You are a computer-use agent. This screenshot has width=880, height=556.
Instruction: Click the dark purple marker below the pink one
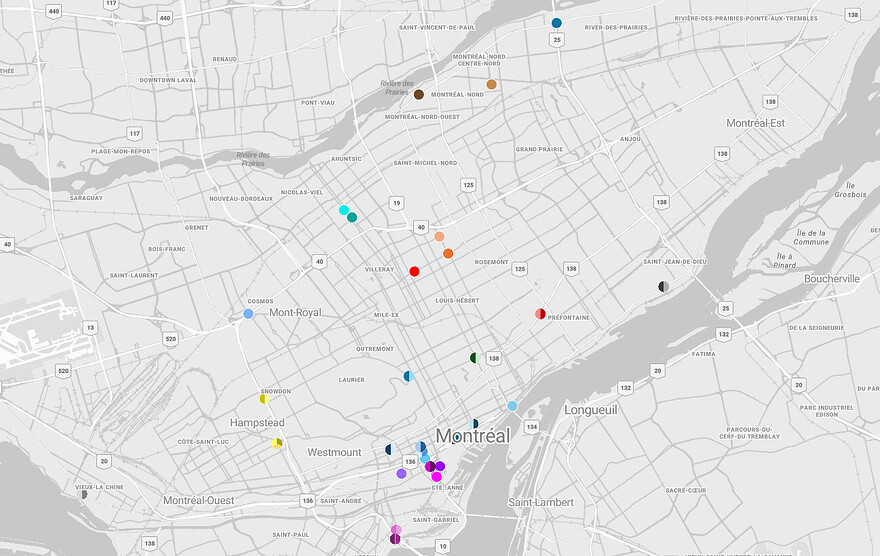click(395, 539)
